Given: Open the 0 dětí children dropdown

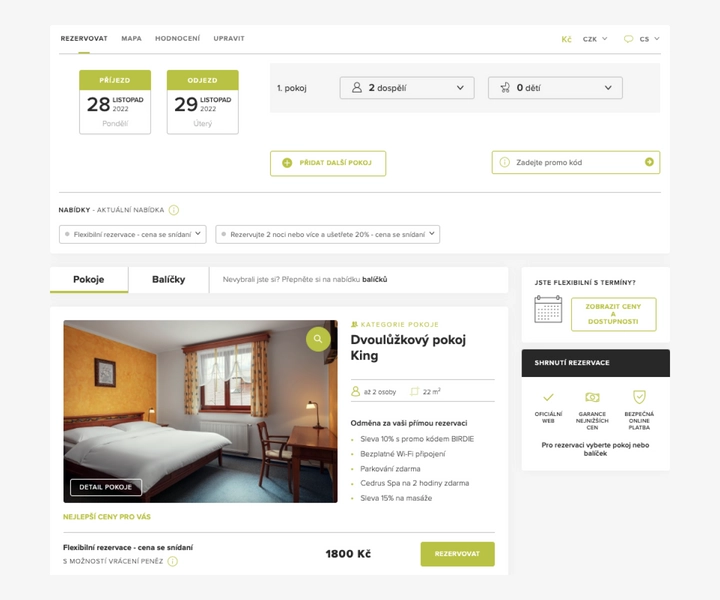Looking at the screenshot, I should pyautogui.click(x=555, y=88).
